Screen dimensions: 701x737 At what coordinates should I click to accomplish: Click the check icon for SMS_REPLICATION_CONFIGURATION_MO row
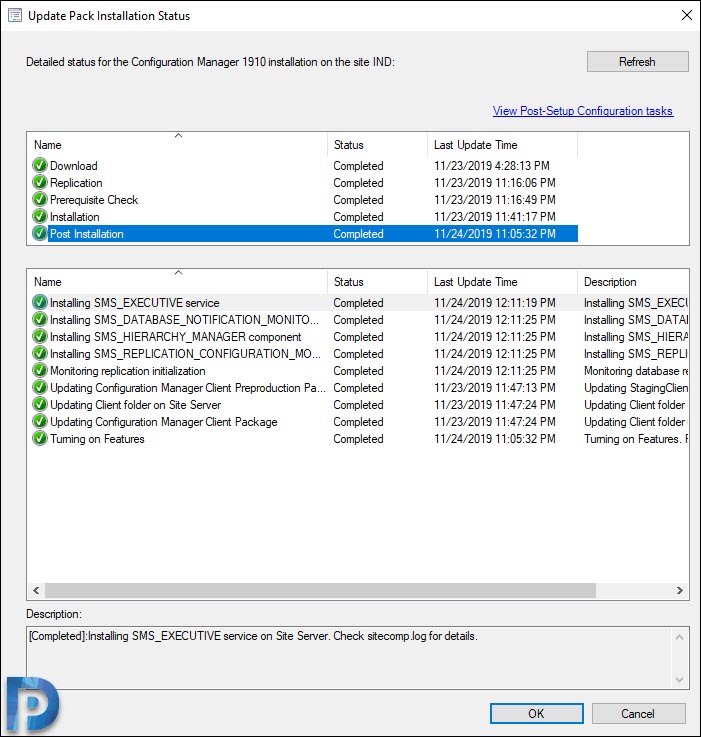coord(40,353)
